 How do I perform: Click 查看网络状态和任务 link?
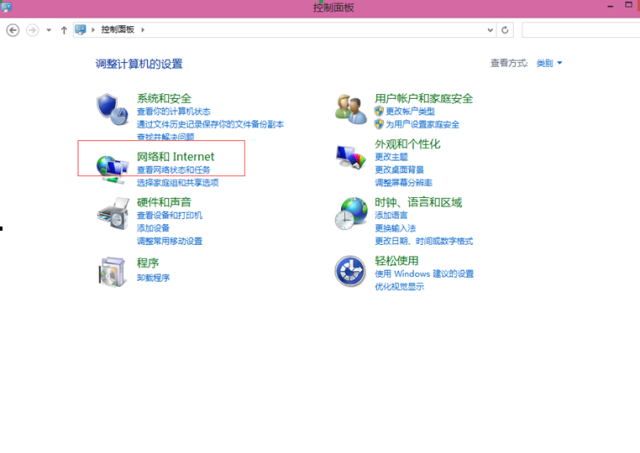click(x=173, y=170)
